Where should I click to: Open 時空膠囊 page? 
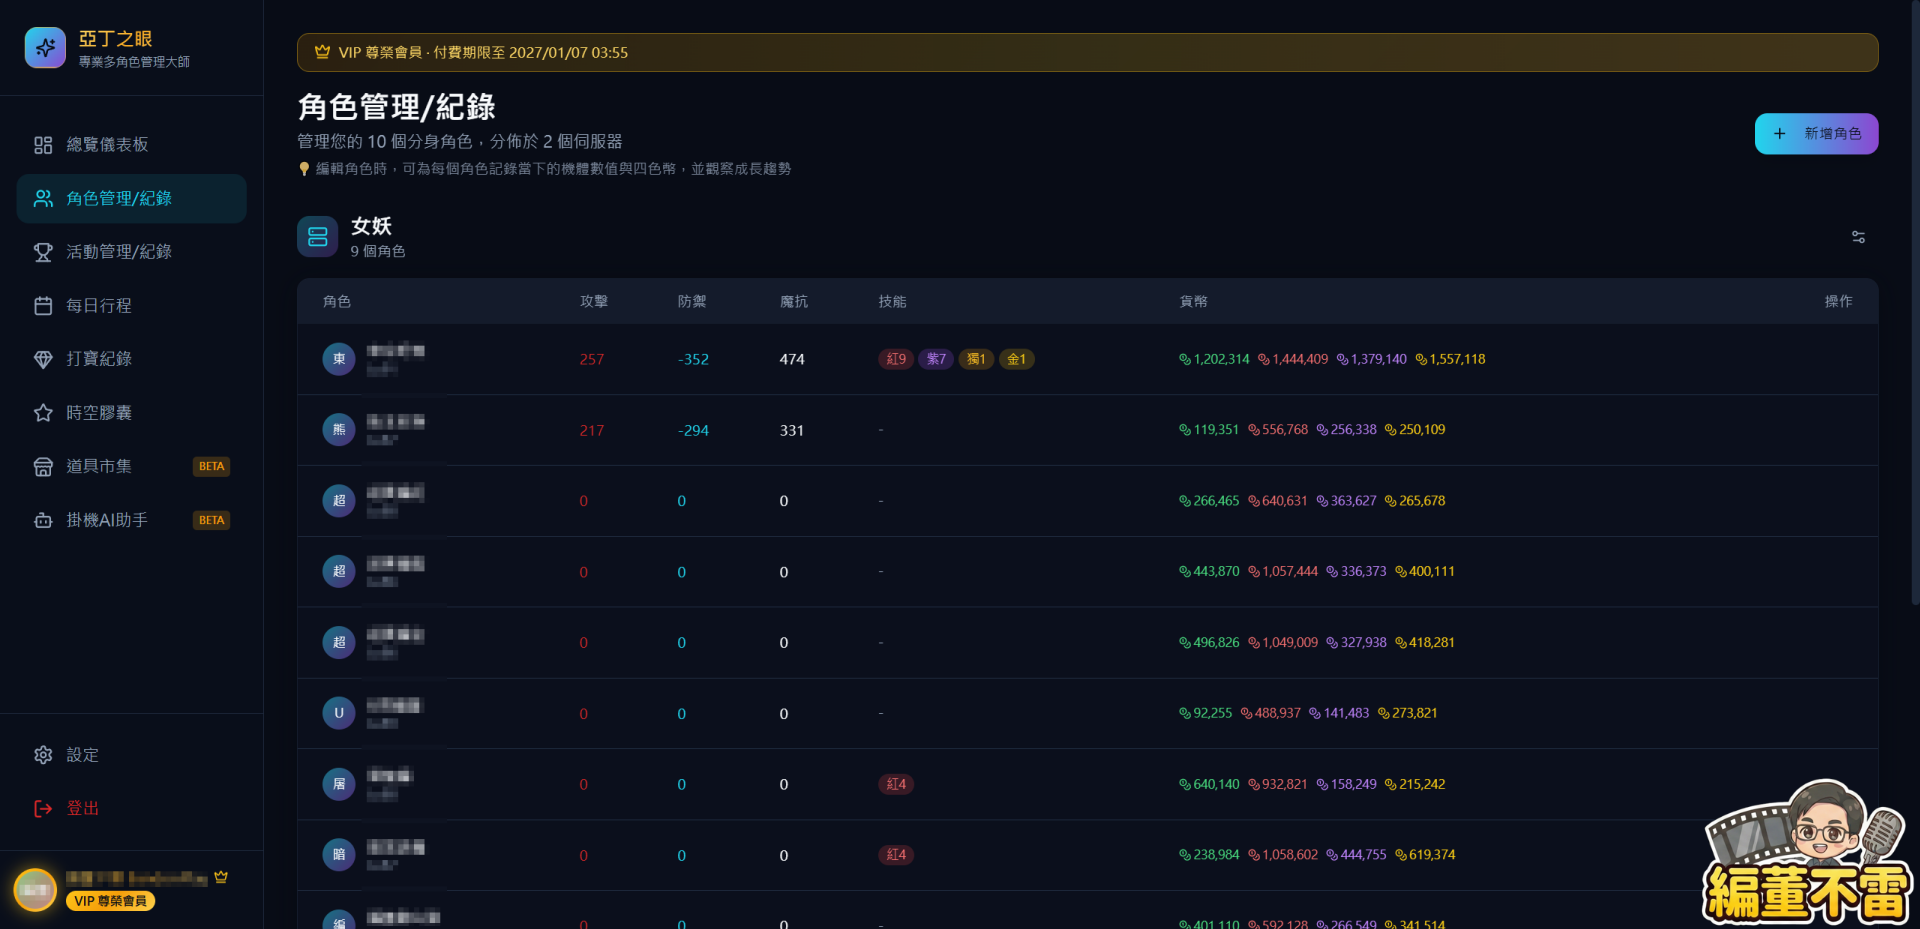pos(131,412)
